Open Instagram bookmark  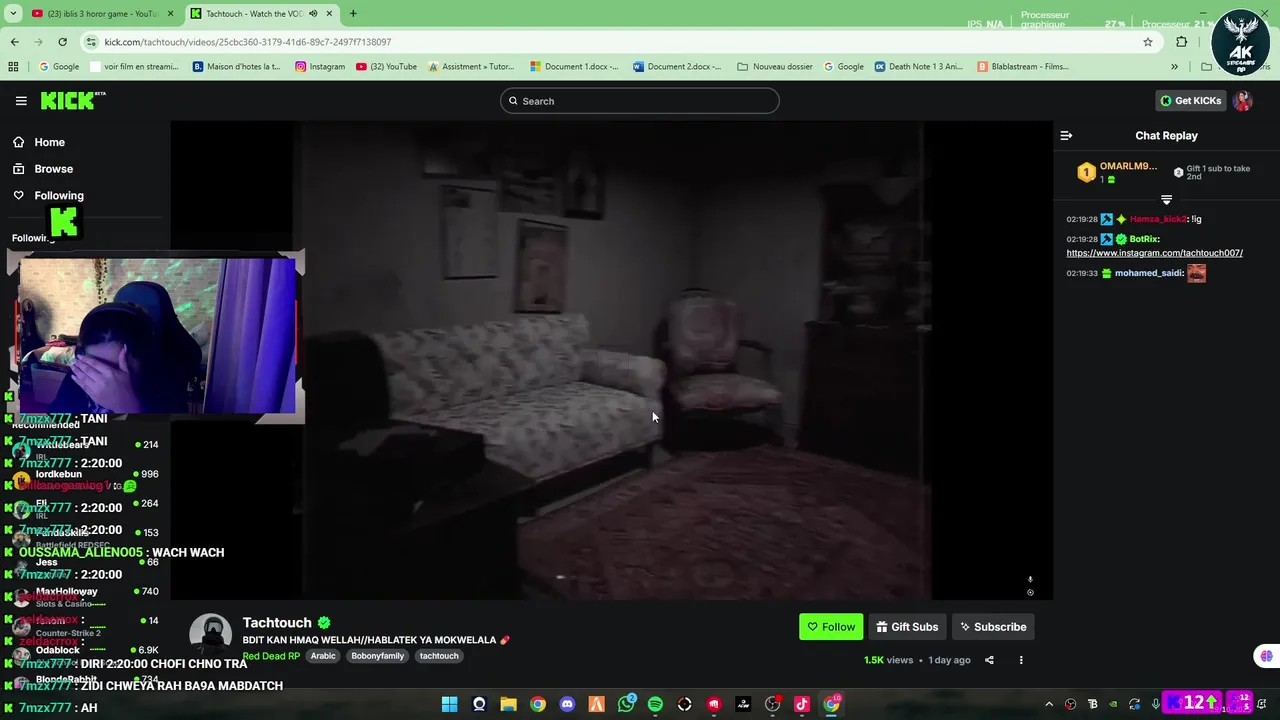[320, 67]
